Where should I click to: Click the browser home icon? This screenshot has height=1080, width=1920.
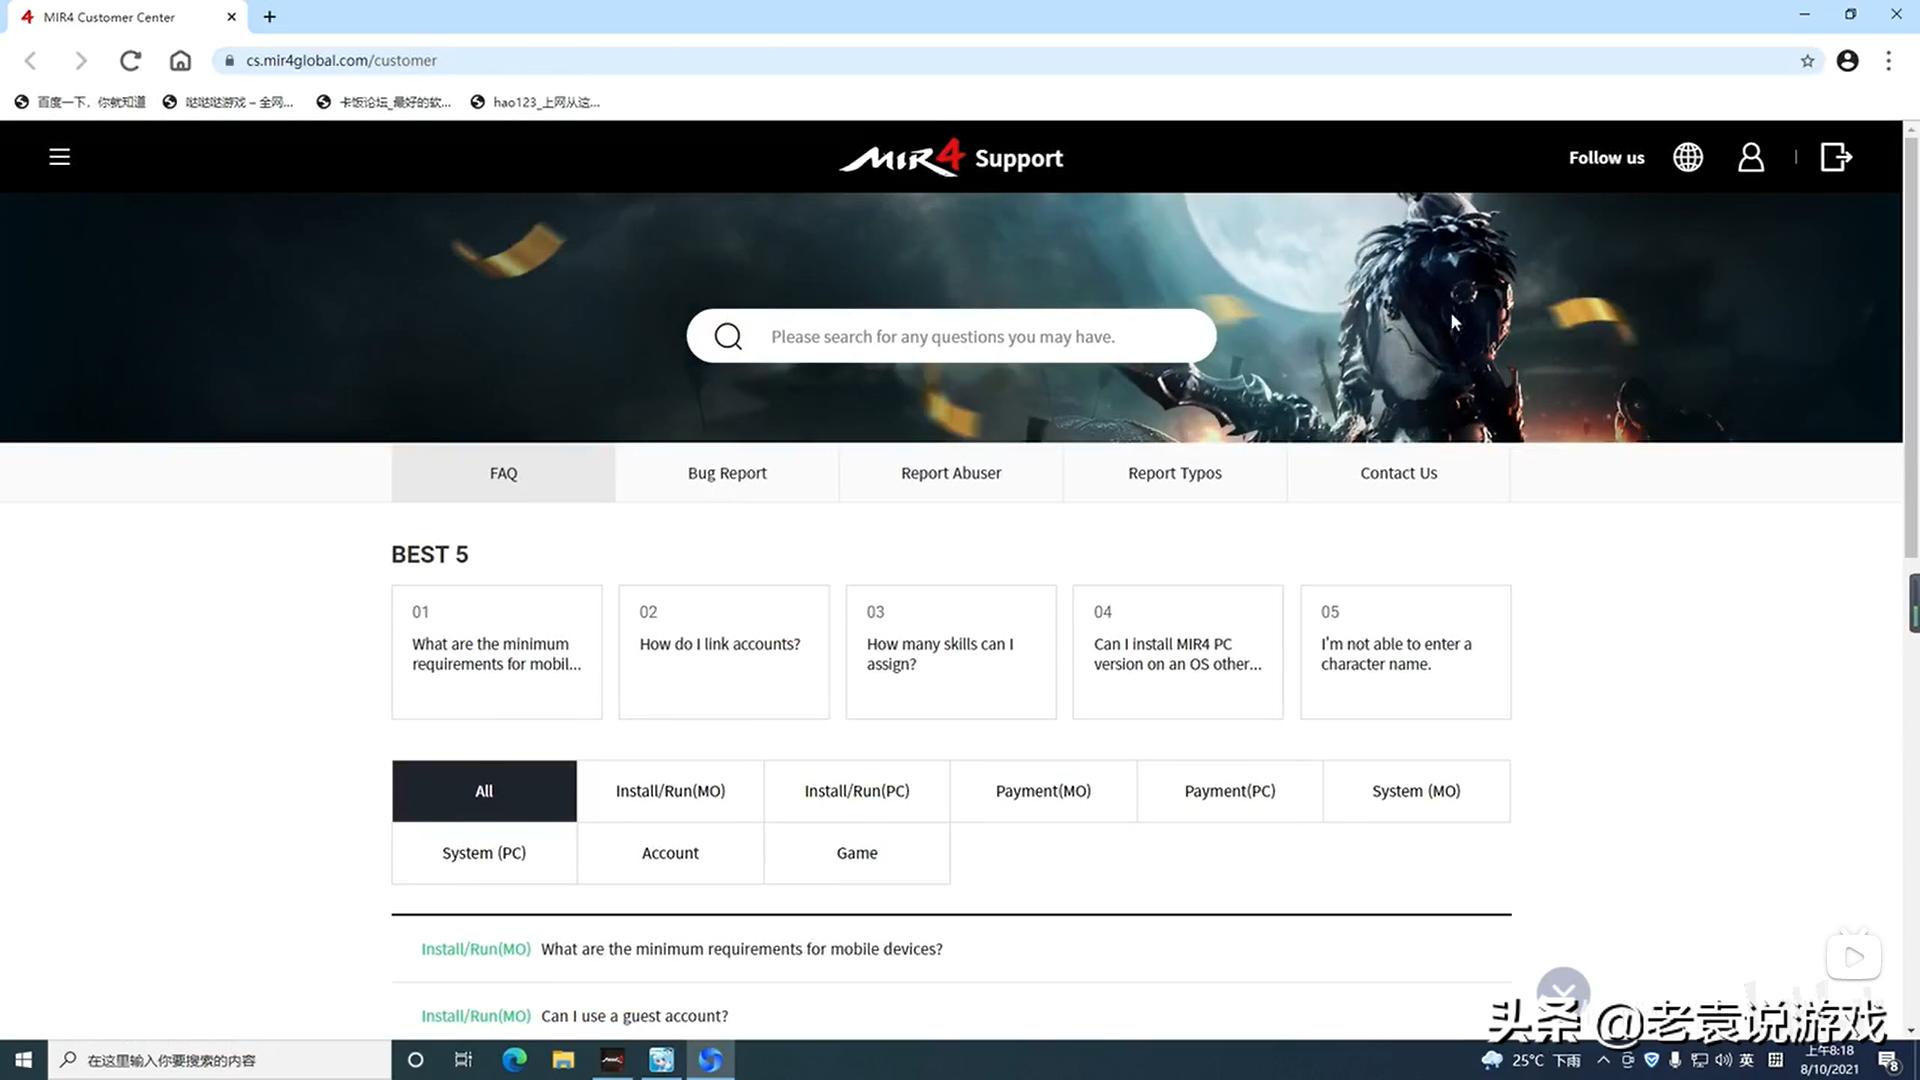point(180,61)
